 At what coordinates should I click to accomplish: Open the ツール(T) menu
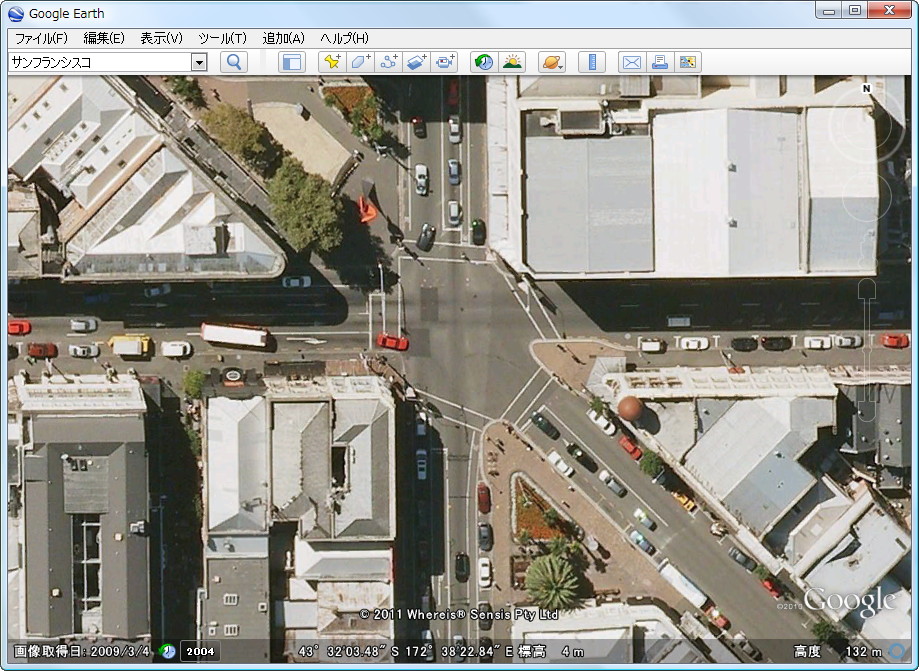pos(223,39)
